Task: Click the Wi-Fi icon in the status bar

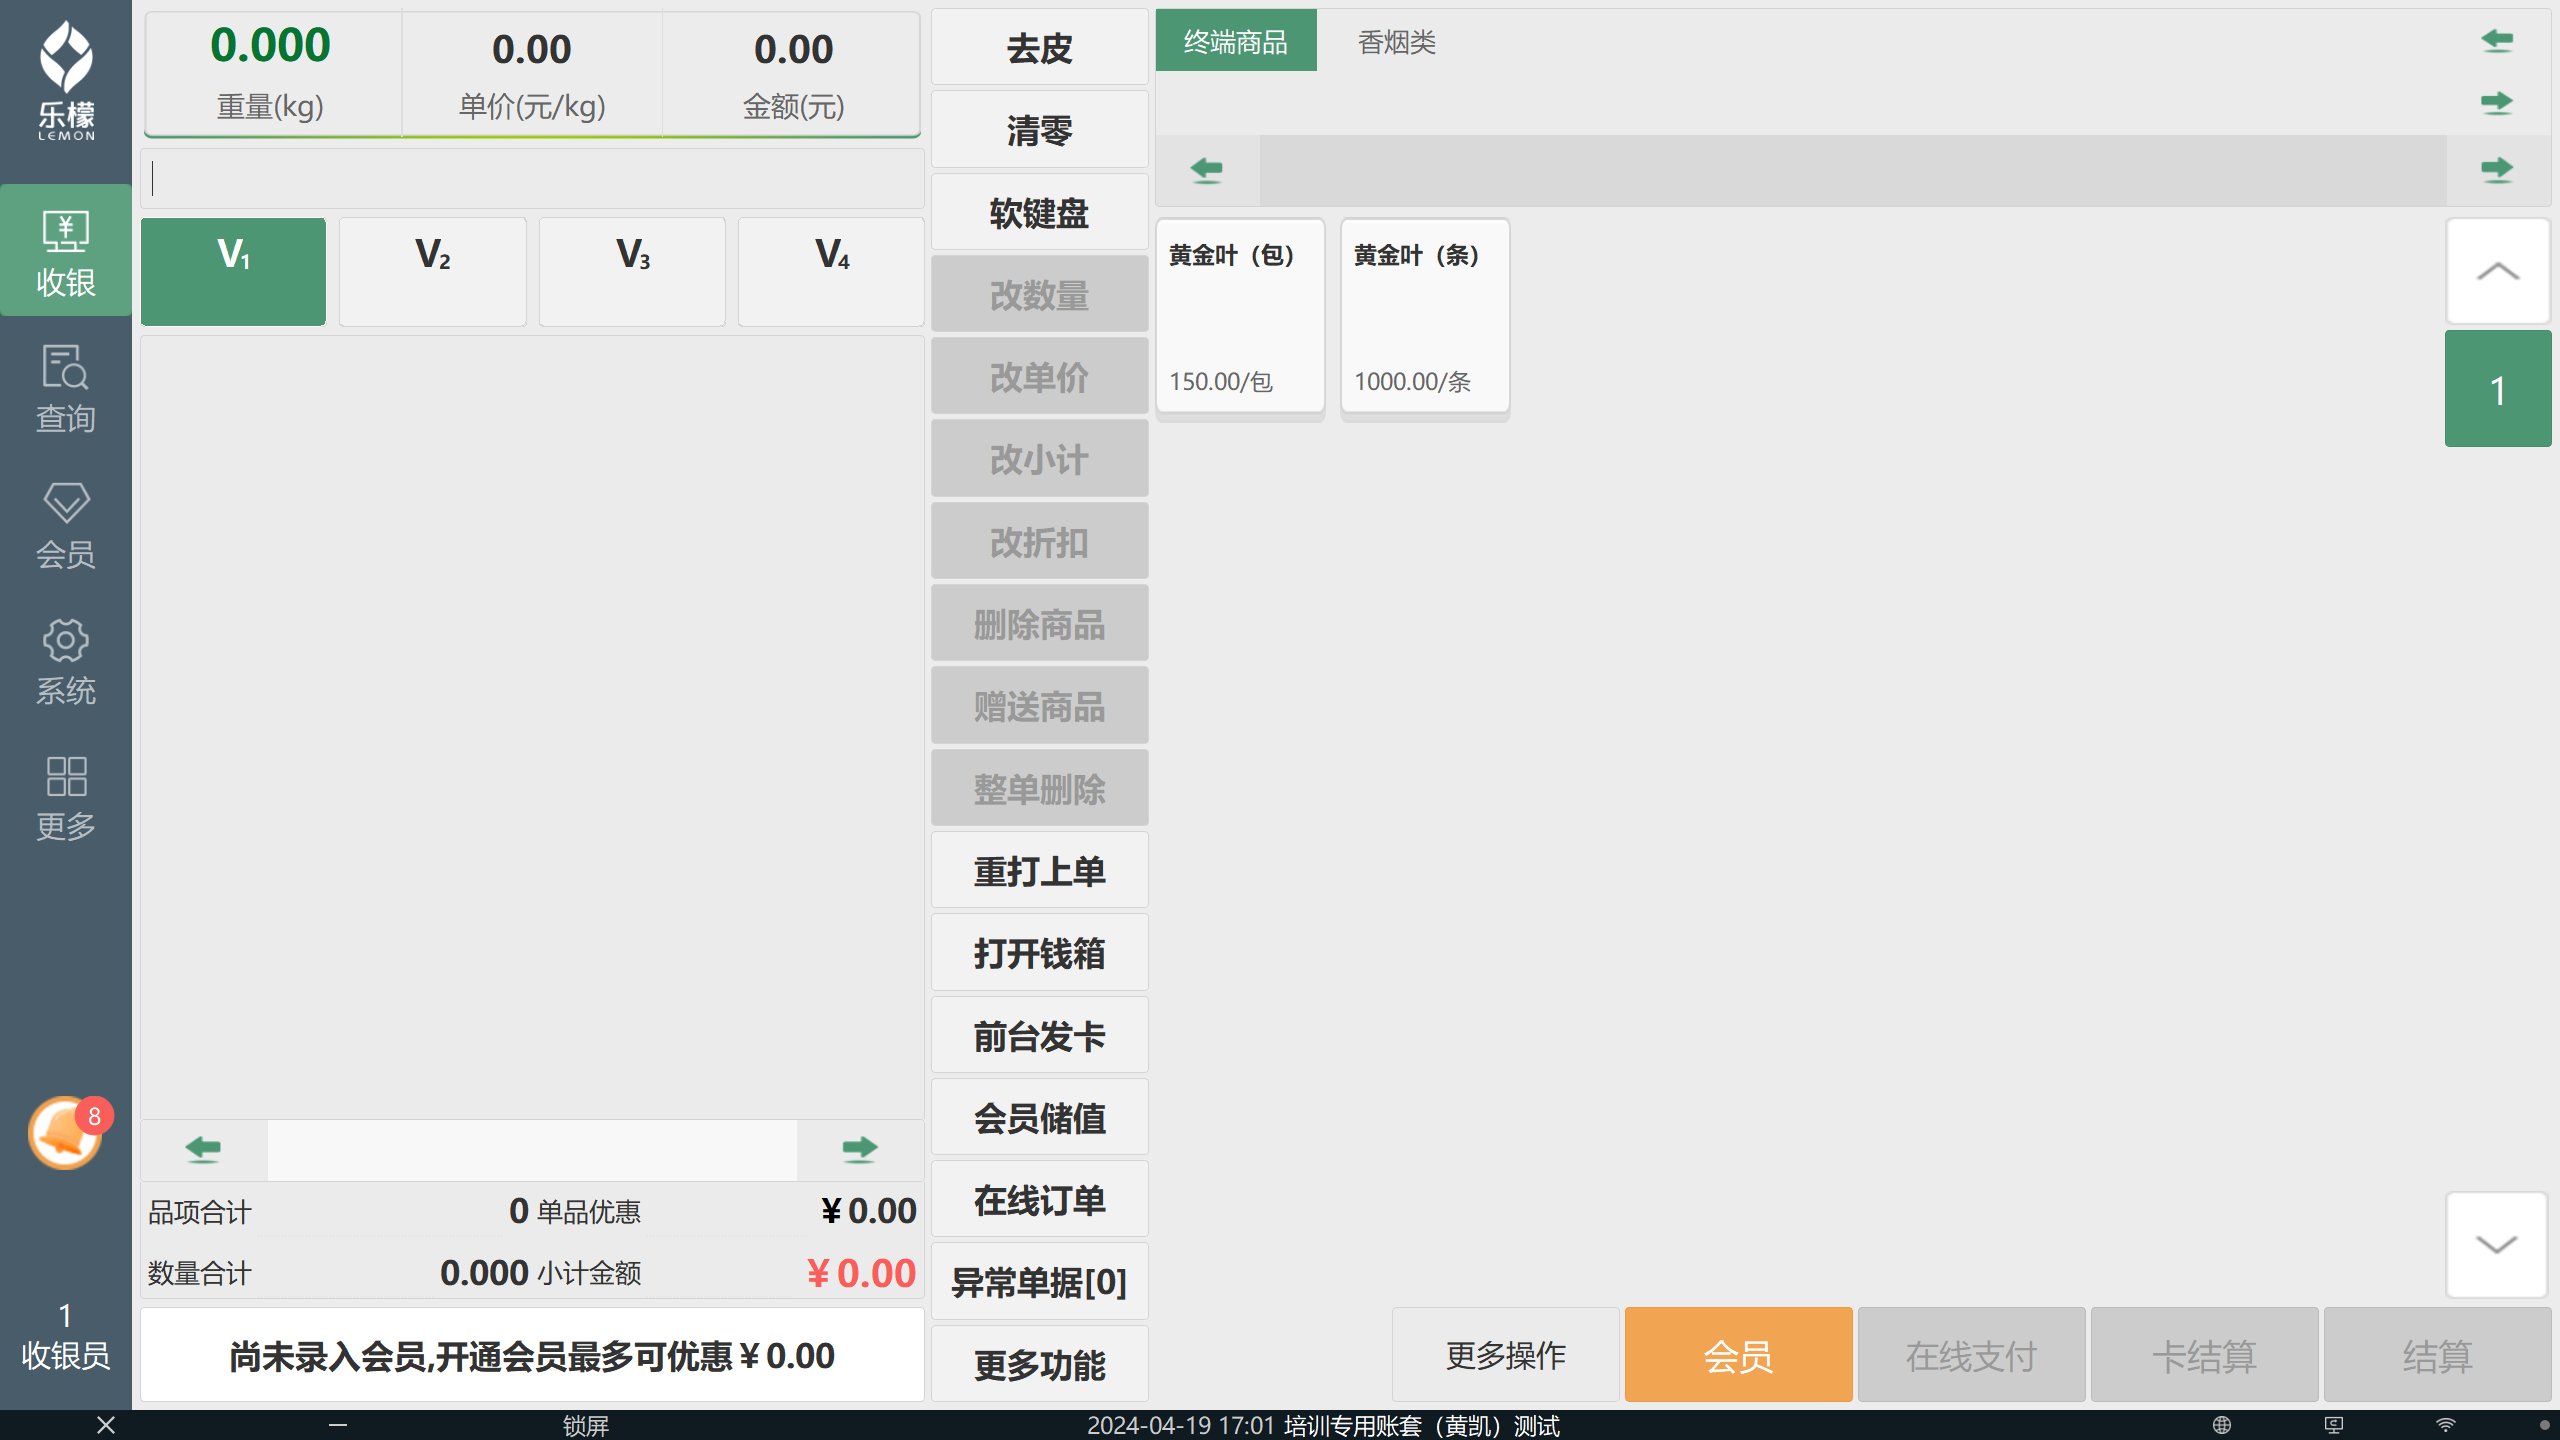Action: pos(2446,1425)
